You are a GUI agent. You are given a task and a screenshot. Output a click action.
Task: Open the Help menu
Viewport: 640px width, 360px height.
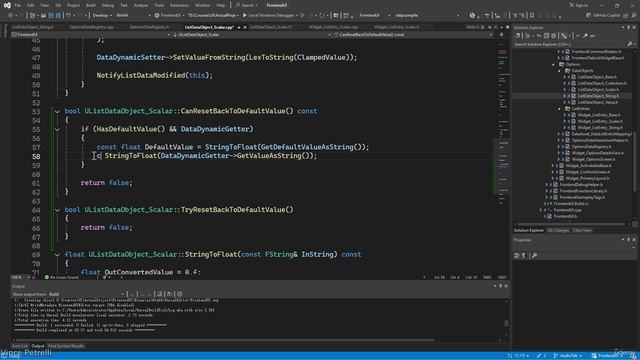click(x=220, y=5)
